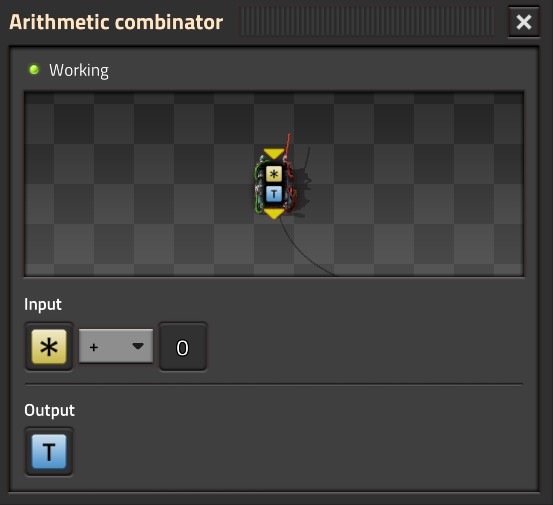Viewport: 553px width, 505px height.
Task: Click the small blue T icon in the preview
Action: click(274, 194)
